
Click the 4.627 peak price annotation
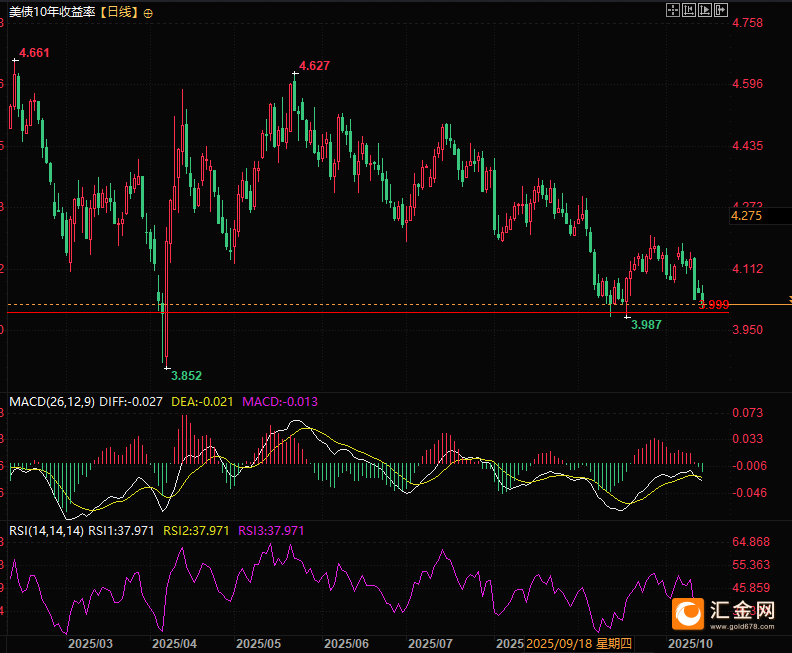point(314,66)
